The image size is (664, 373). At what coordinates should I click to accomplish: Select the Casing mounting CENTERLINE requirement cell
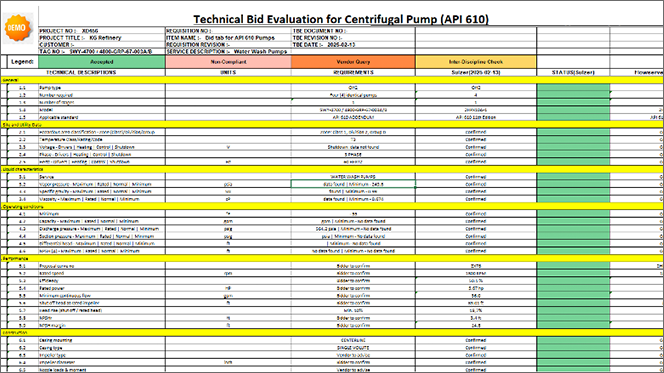tap(353, 340)
